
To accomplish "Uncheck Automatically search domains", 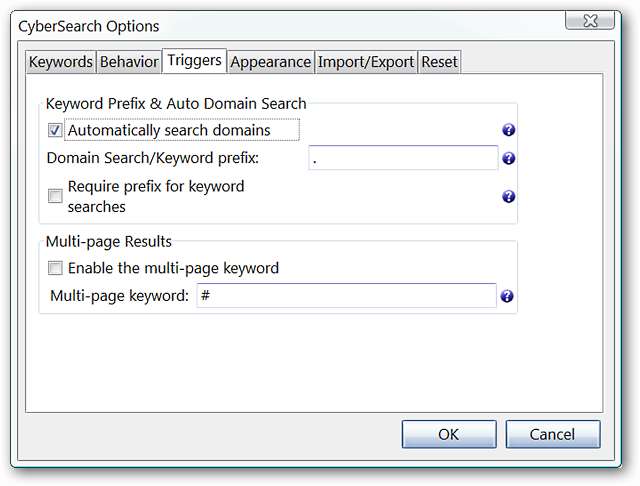I will tap(55, 130).
